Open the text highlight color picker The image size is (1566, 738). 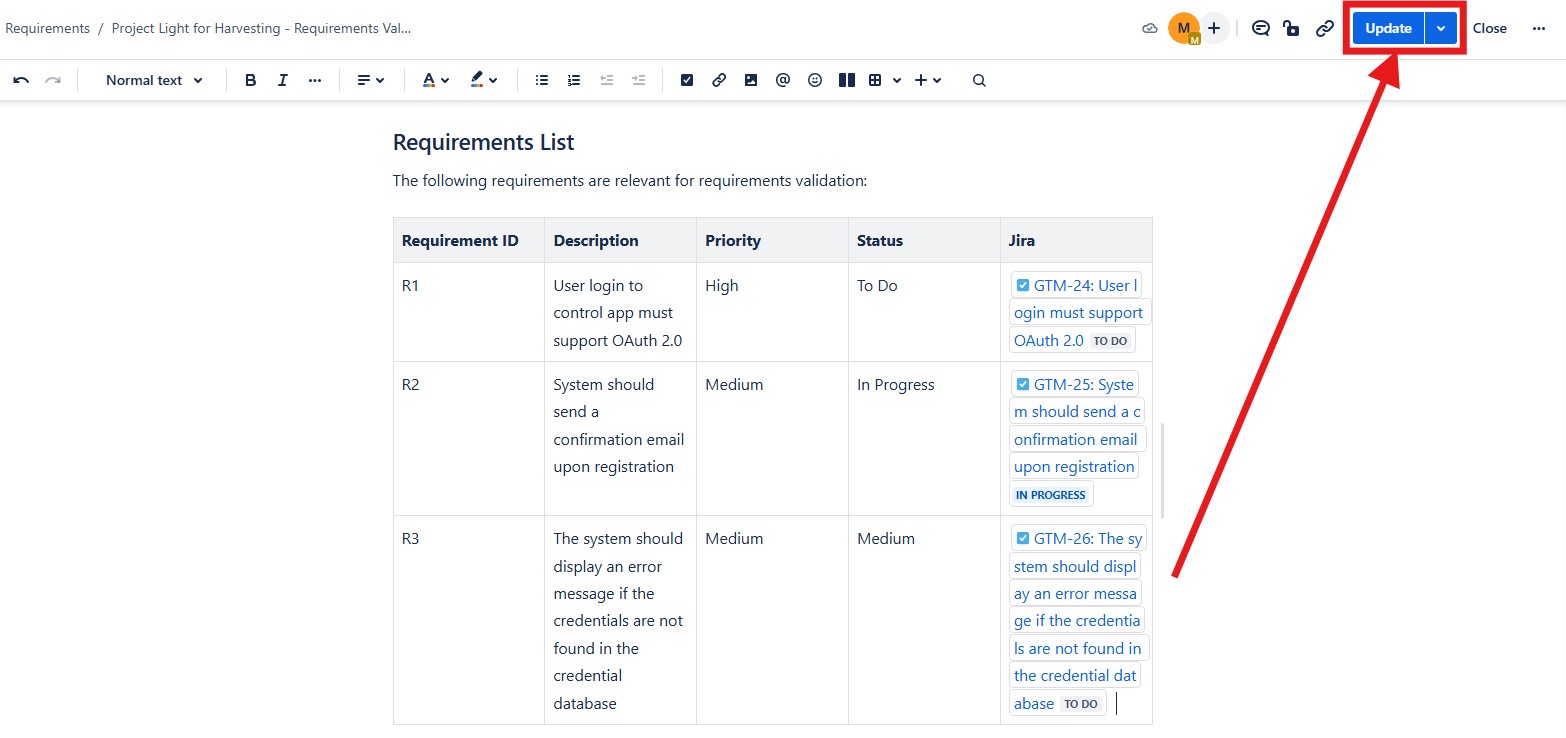(479, 80)
